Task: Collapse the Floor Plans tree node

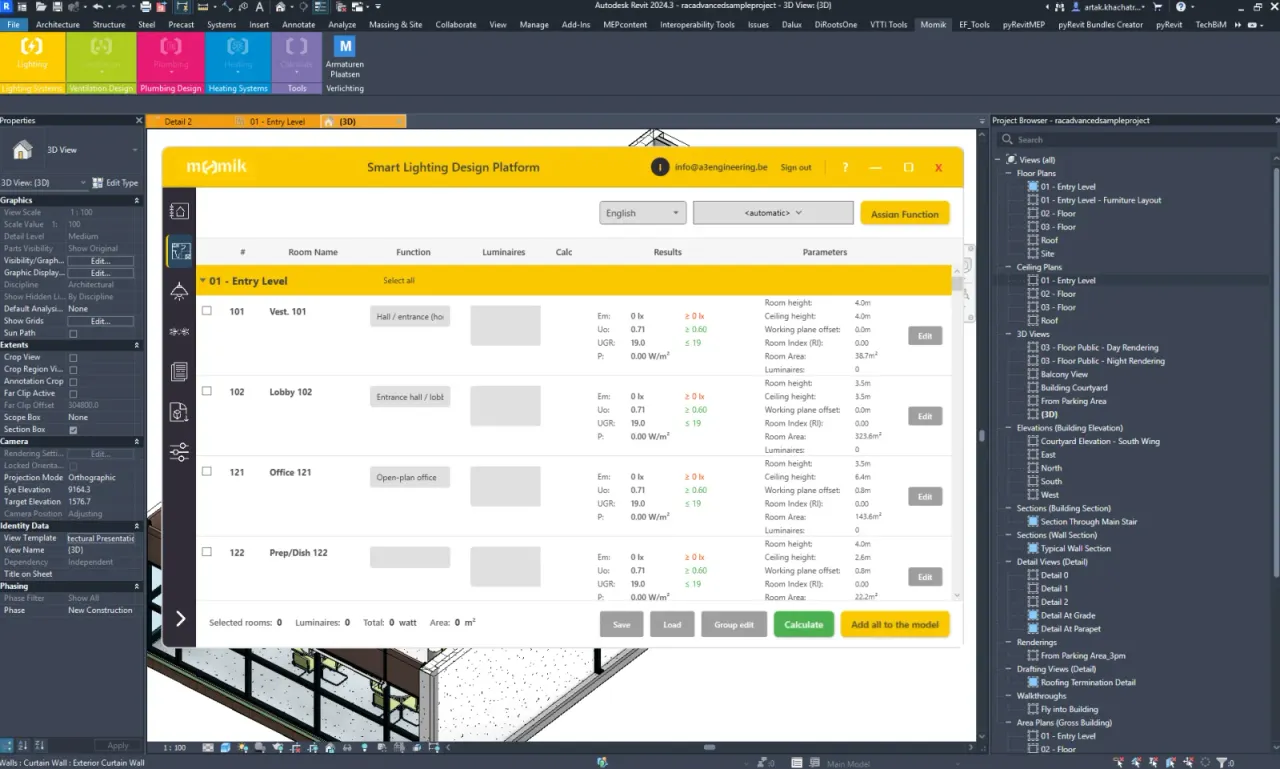Action: (1009, 173)
